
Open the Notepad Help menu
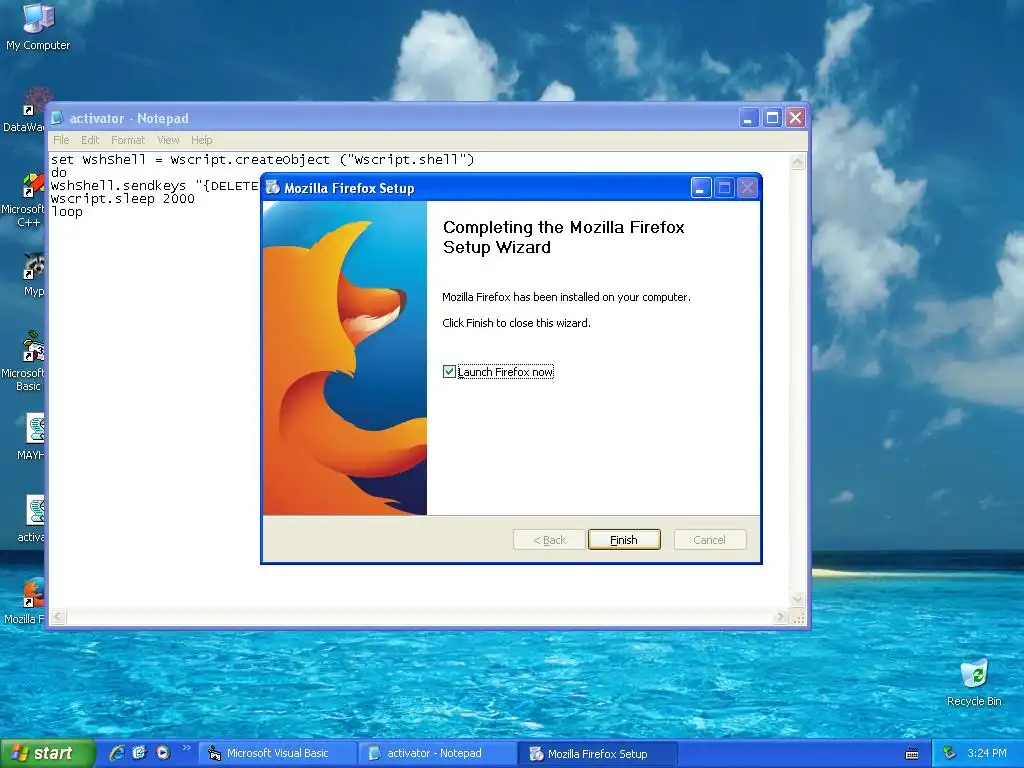pyautogui.click(x=202, y=140)
